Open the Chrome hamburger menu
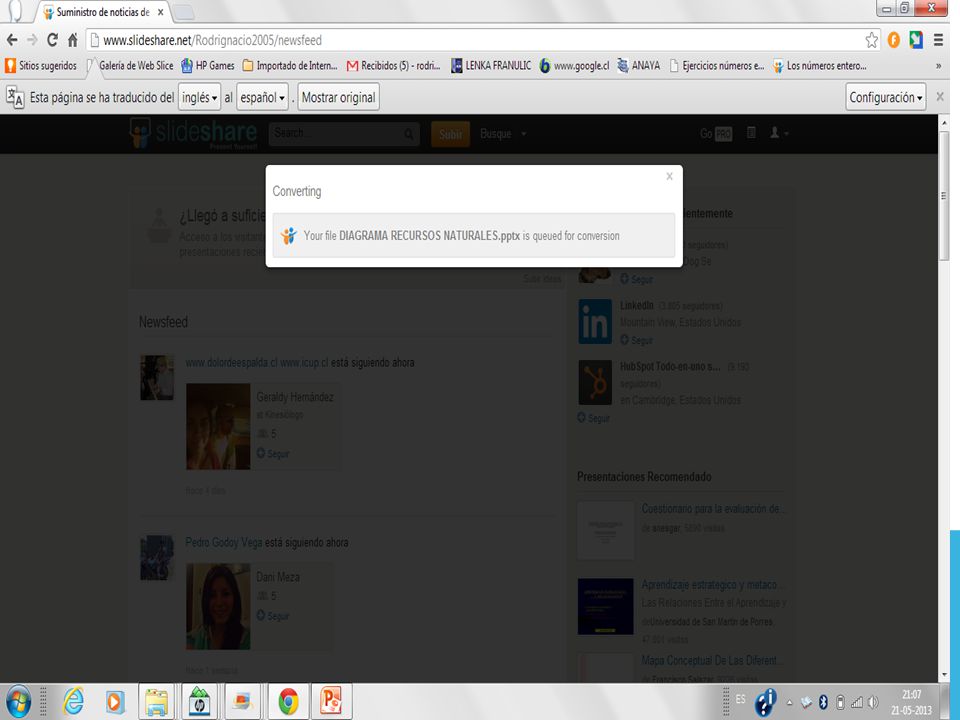This screenshot has height=720, width=960. coord(938,40)
